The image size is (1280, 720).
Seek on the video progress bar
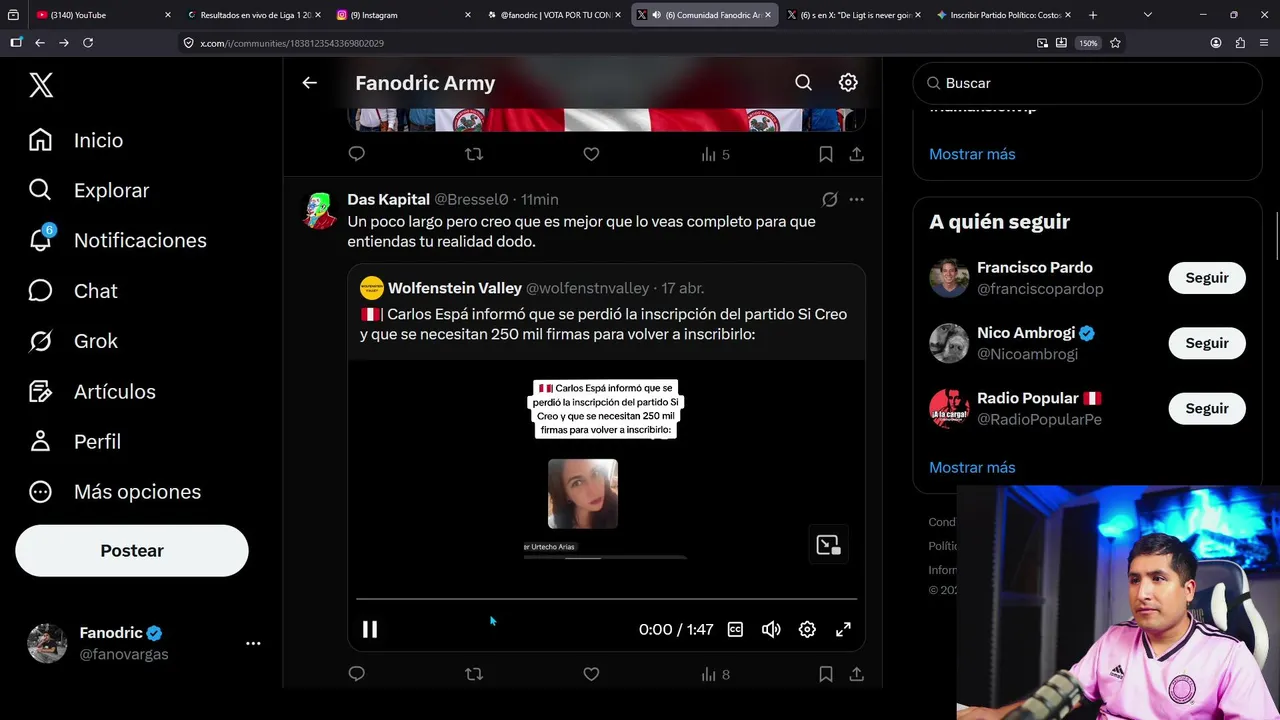[607, 599]
